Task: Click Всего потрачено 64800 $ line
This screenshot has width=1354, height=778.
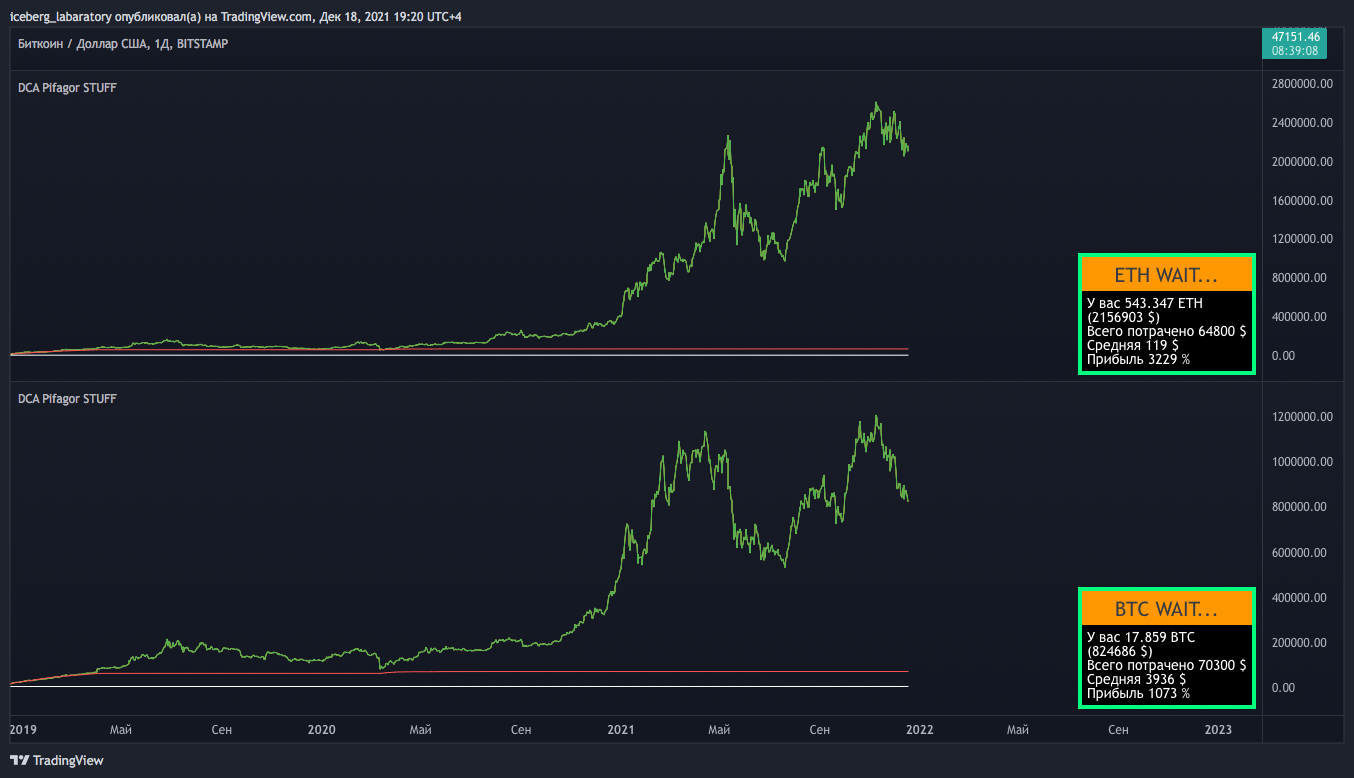Action: 1166,330
